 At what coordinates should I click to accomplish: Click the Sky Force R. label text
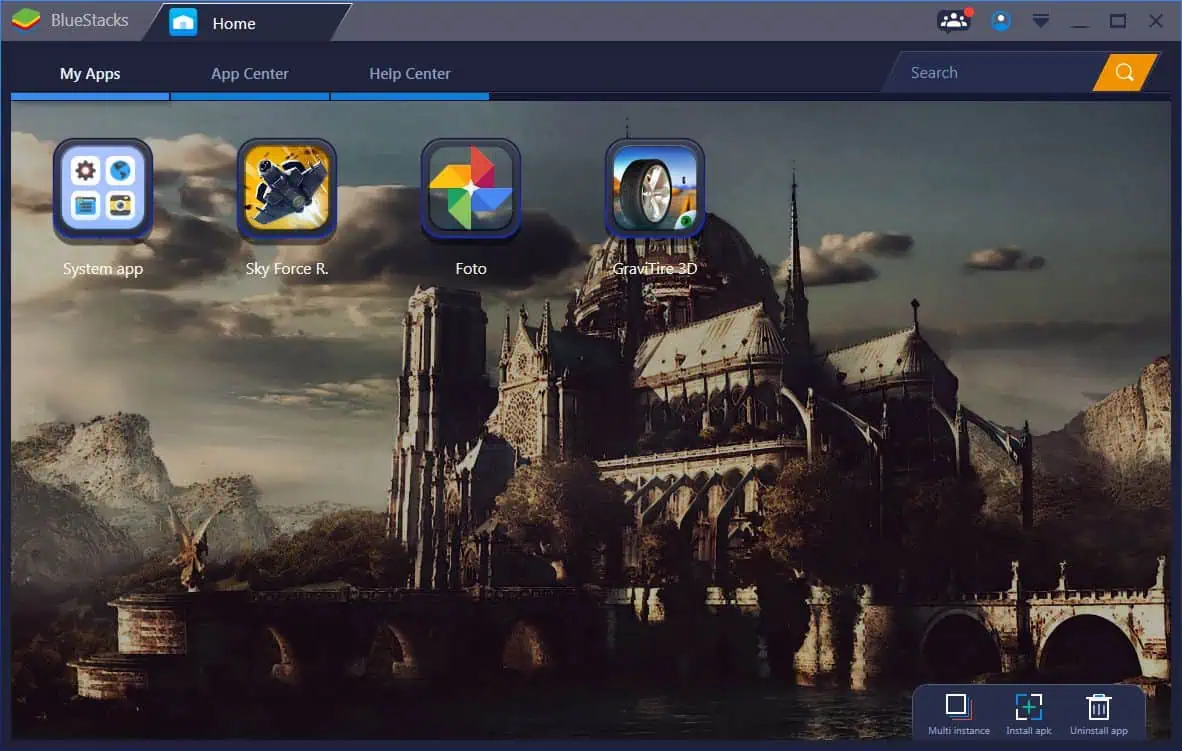tap(286, 268)
